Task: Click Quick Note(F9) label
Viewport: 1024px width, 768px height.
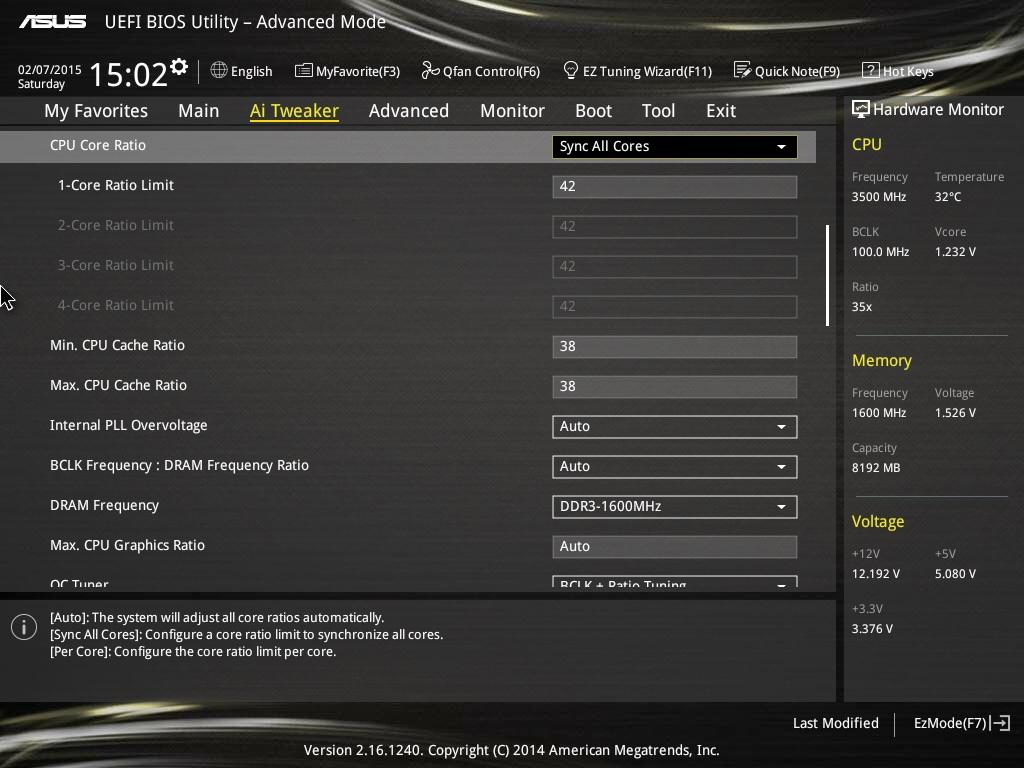Action: pyautogui.click(x=797, y=71)
